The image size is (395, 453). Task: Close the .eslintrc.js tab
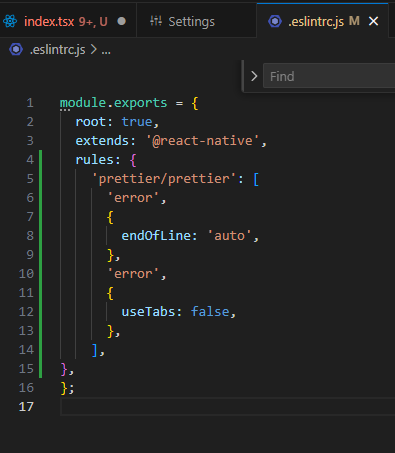tap(374, 21)
